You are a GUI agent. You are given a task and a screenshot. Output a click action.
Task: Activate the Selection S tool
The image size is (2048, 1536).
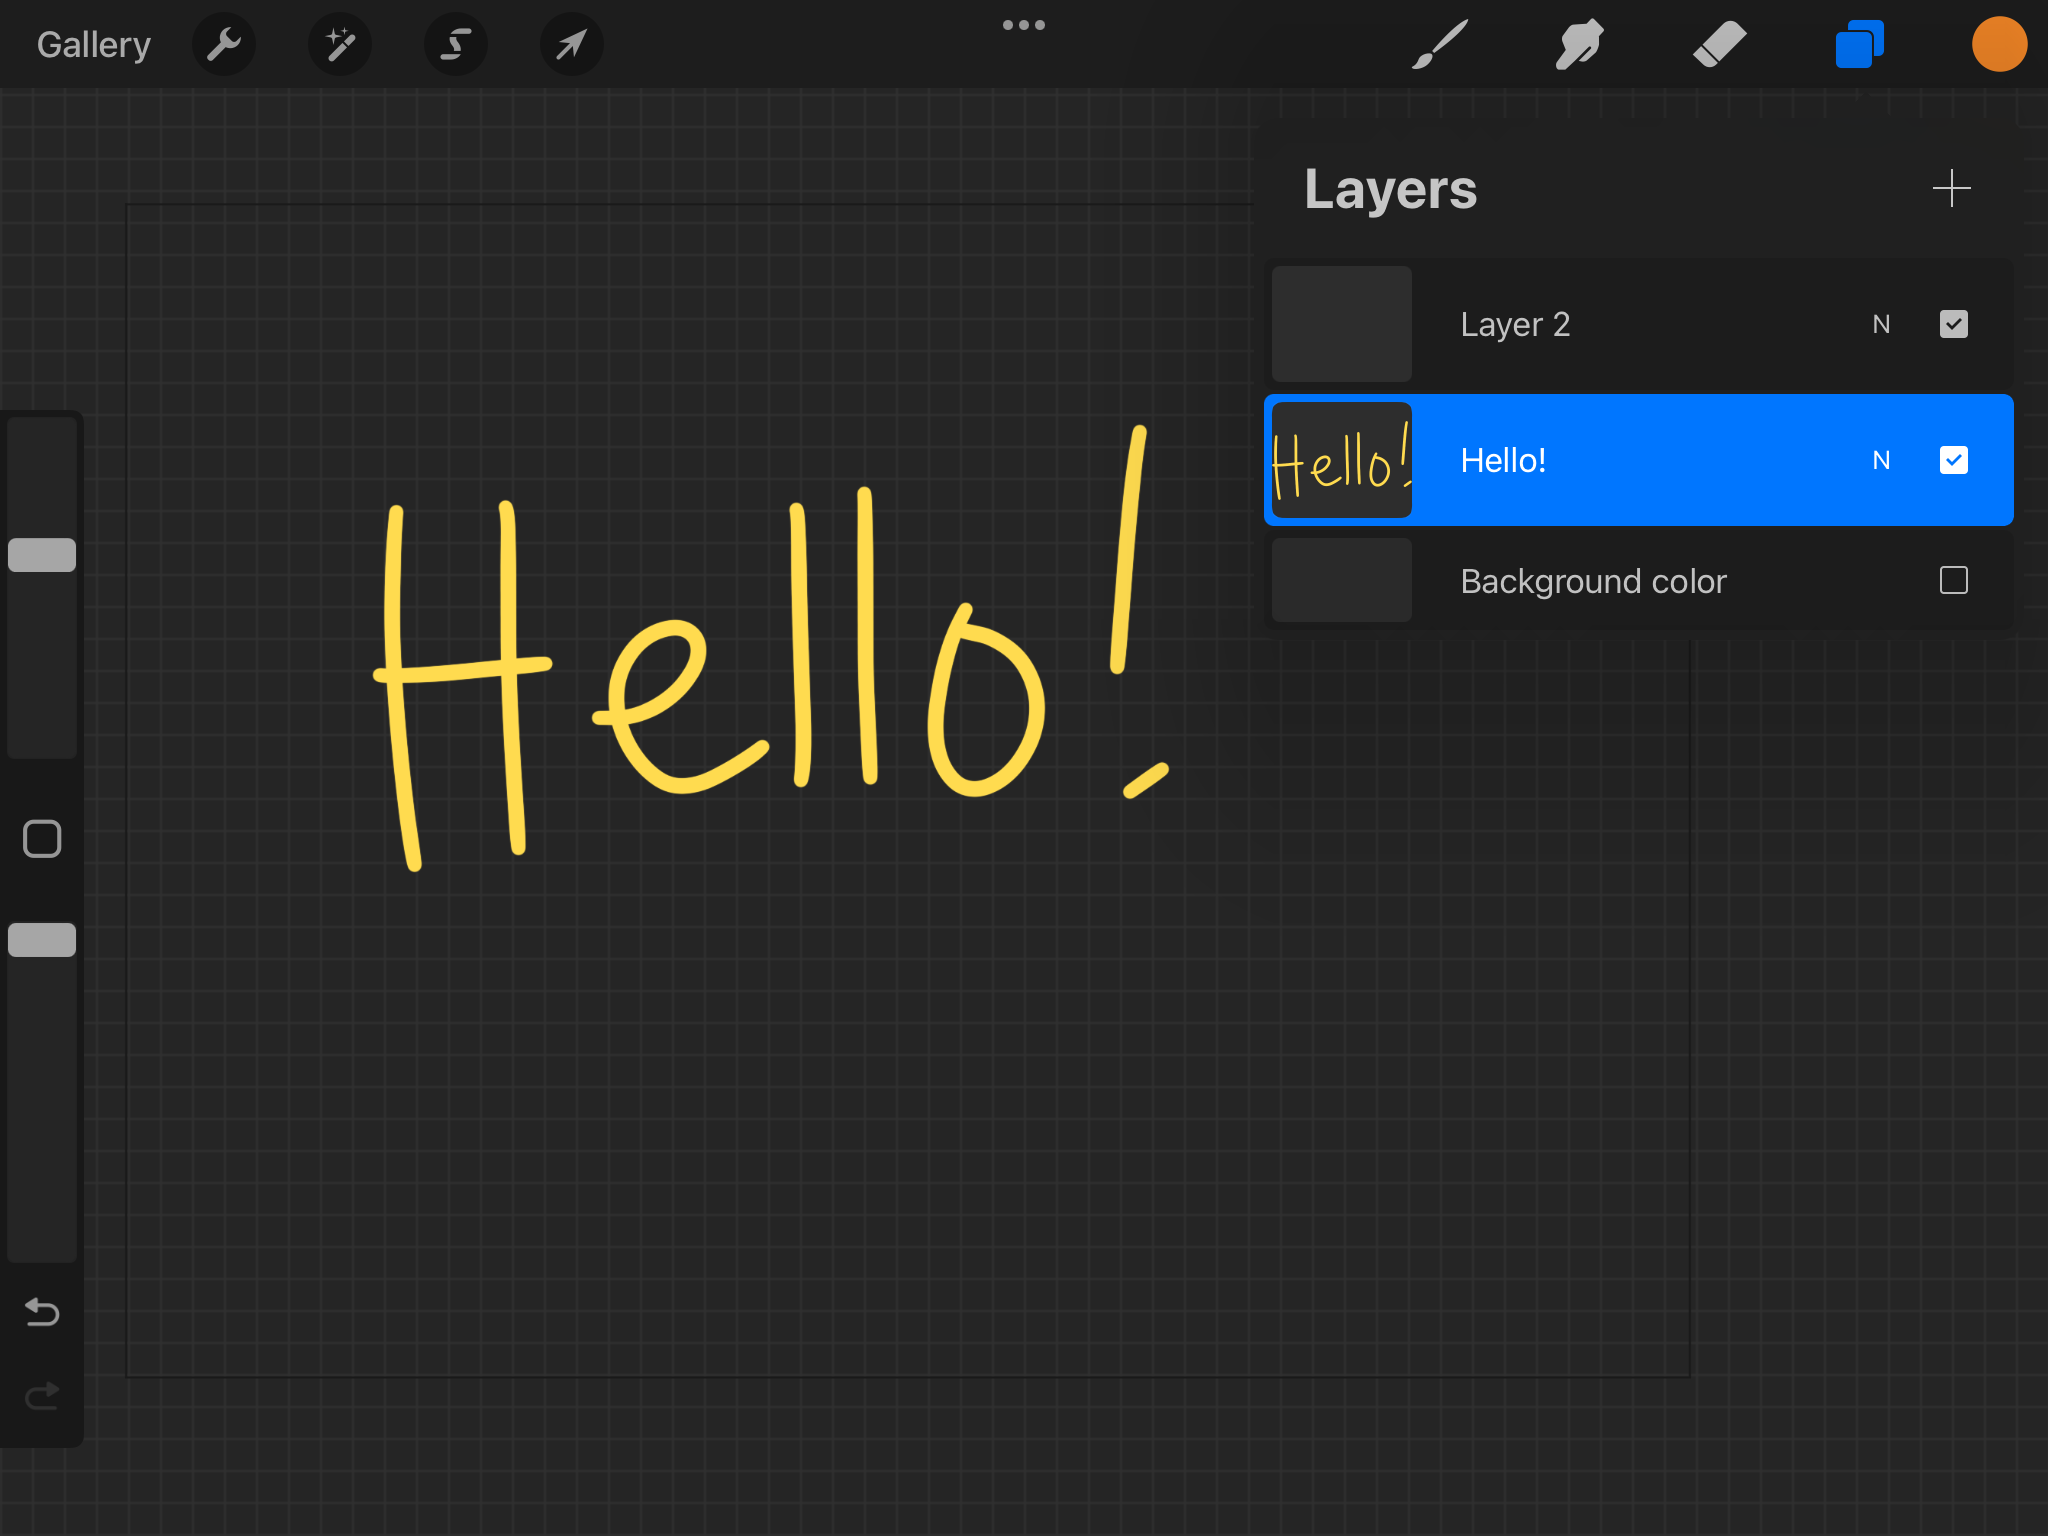coord(456,44)
